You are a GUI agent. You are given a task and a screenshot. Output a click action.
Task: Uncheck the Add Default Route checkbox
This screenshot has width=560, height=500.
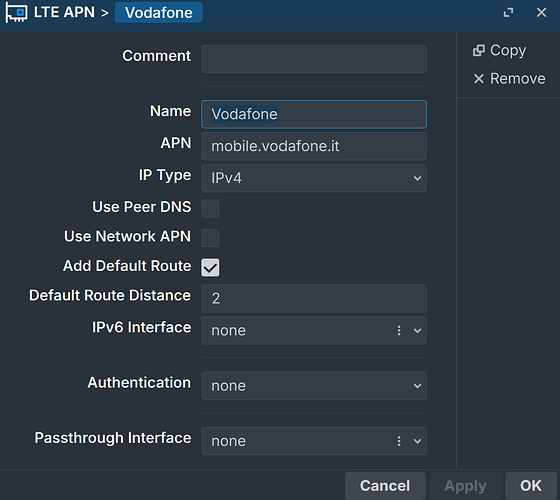(210, 268)
